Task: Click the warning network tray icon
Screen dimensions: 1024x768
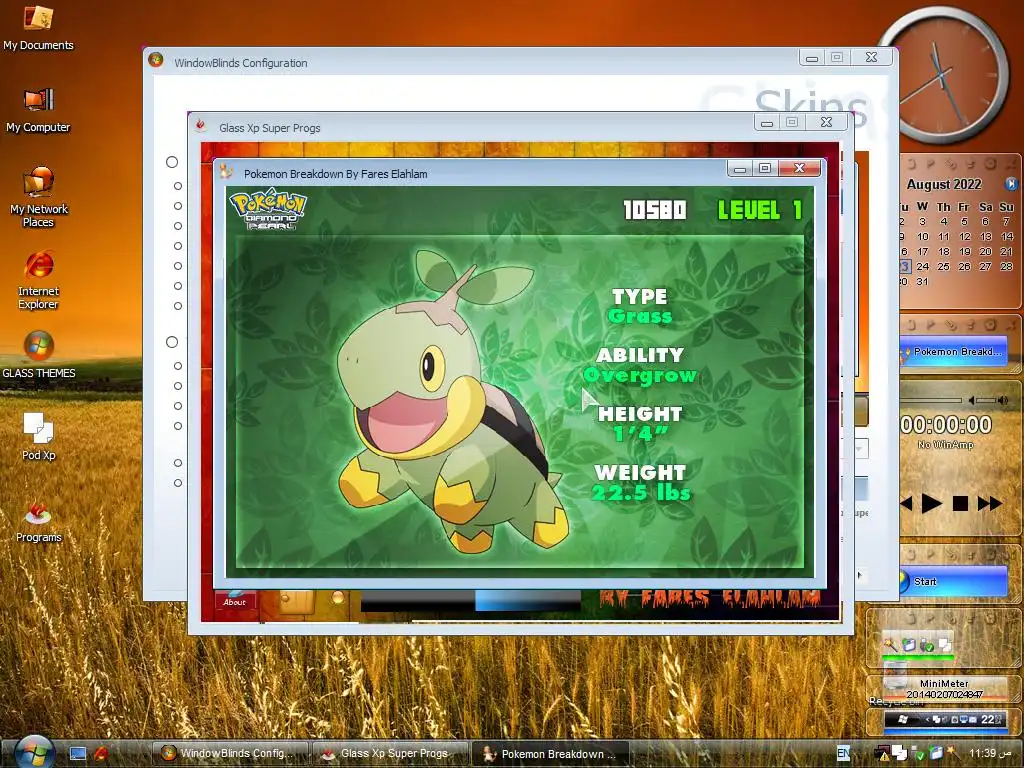Action: 882,754
